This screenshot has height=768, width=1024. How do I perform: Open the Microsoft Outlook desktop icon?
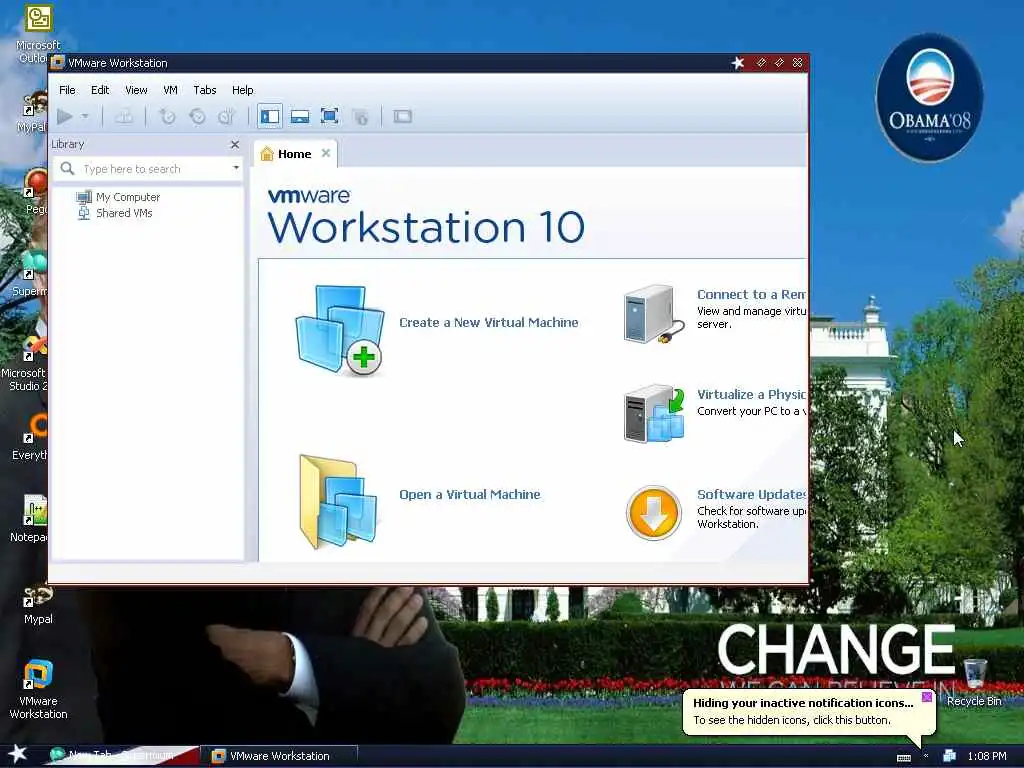(x=38, y=34)
